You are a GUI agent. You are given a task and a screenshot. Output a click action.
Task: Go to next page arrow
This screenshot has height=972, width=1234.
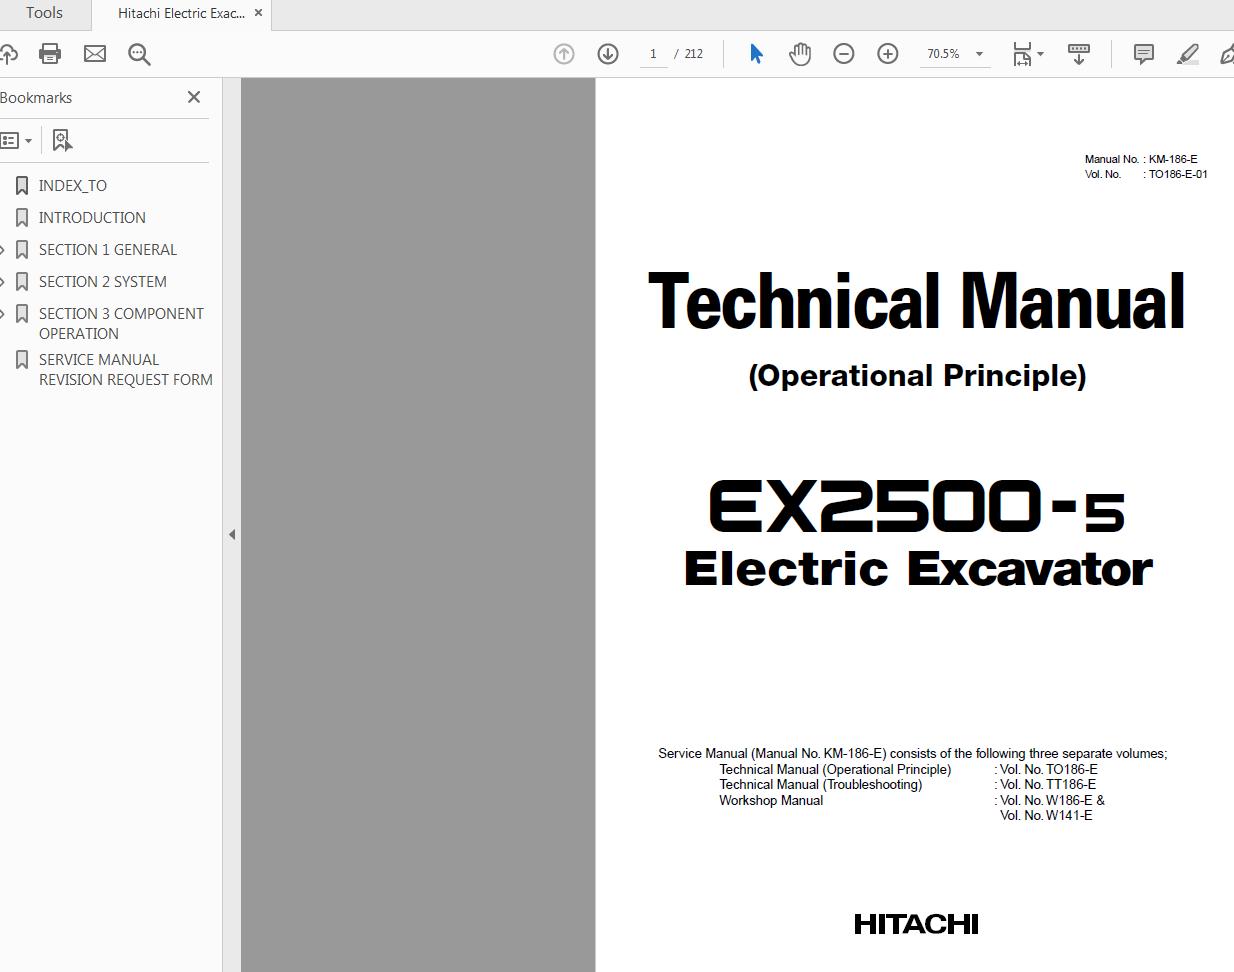pyautogui.click(x=608, y=54)
